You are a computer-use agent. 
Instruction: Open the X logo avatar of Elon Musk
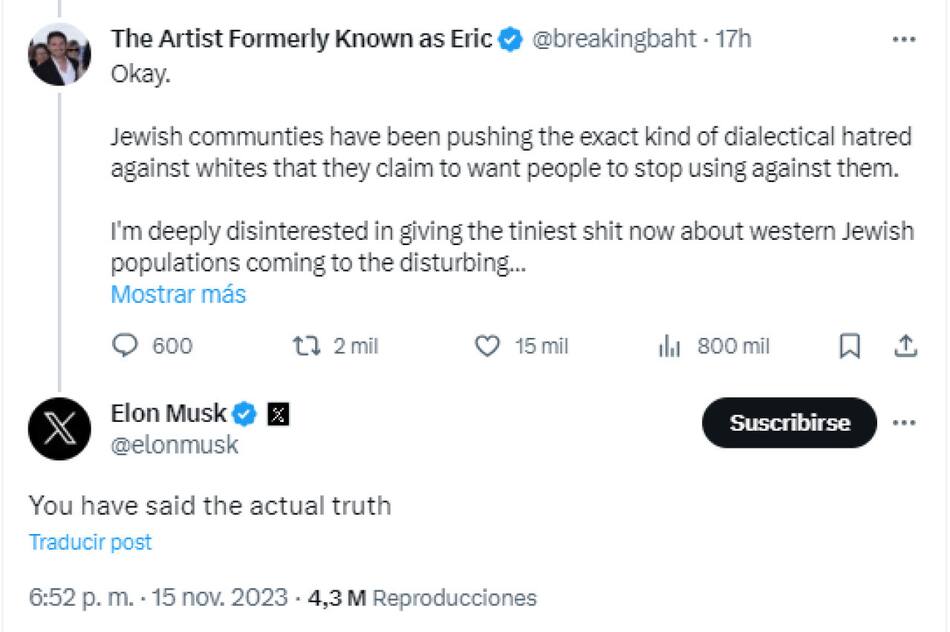click(x=60, y=428)
